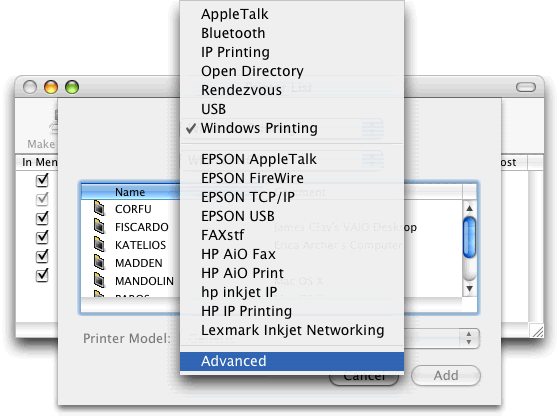Viewport: 559px width, 416px height.
Task: Click the KATELIOS computer icon
Action: 99,245
